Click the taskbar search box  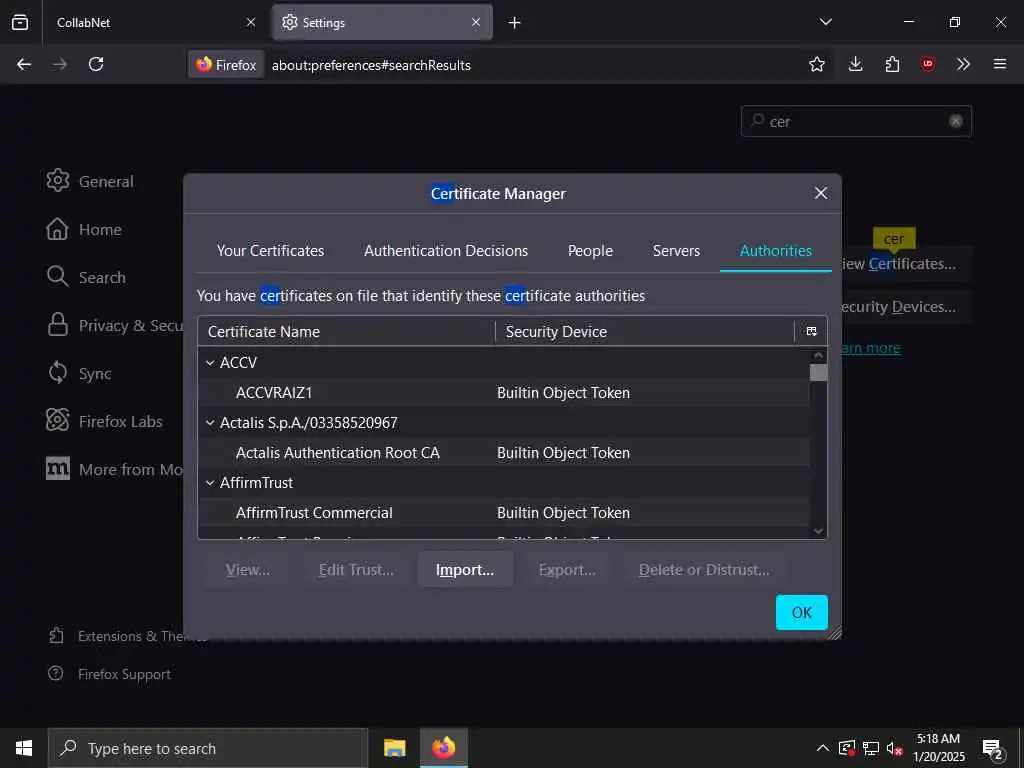click(208, 748)
